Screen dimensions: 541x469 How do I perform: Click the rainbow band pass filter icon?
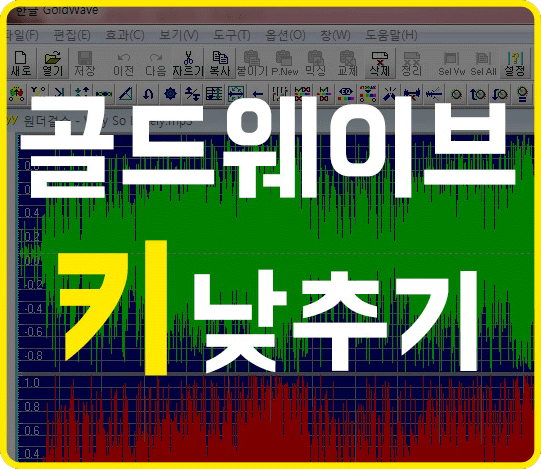(302, 94)
